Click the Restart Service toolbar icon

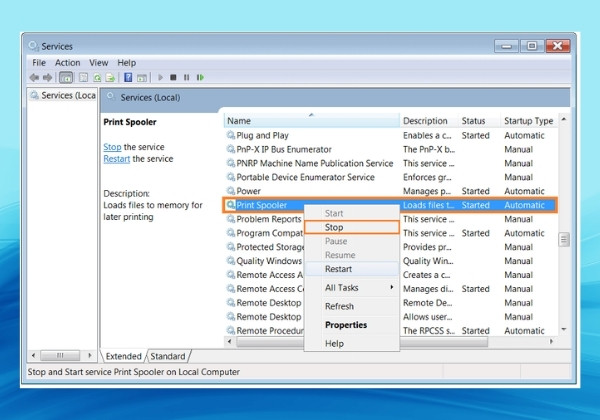click(200, 78)
